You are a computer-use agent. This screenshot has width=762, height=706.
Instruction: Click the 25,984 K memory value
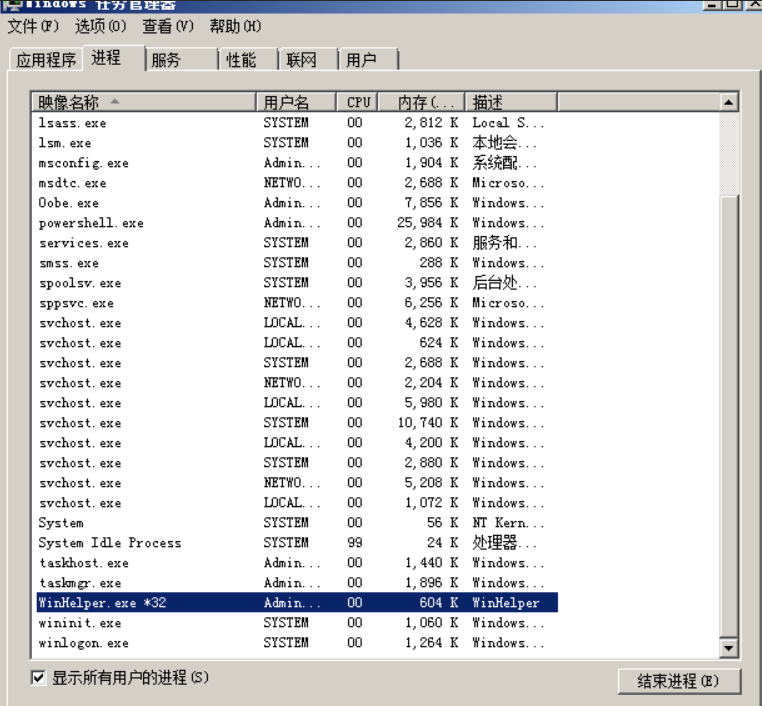[427, 223]
